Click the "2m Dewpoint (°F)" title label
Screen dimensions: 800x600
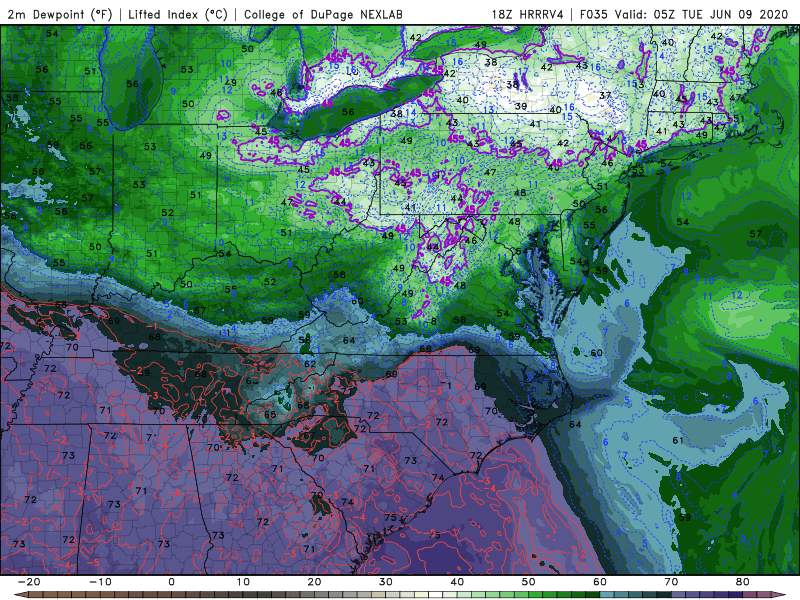60,14
